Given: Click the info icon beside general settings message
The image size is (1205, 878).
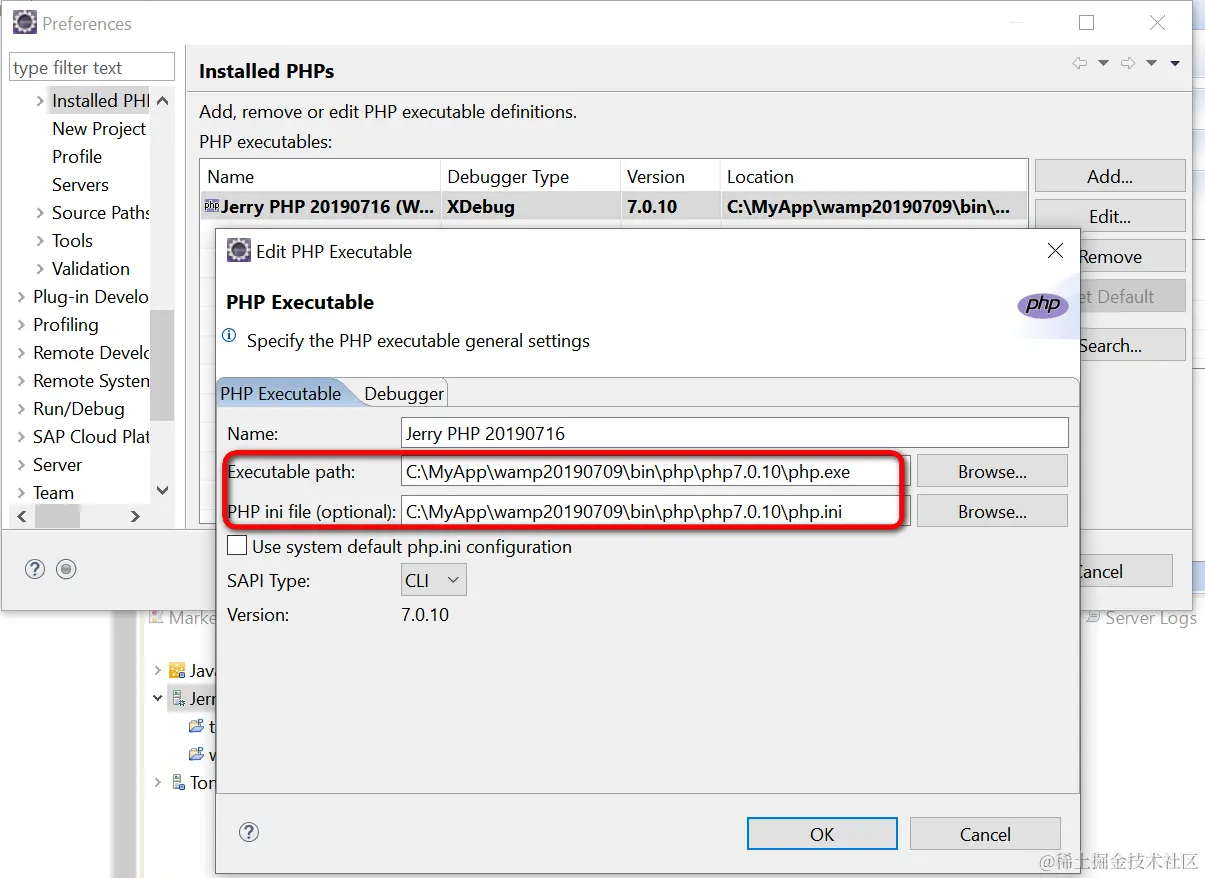Looking at the screenshot, I should click(x=230, y=336).
